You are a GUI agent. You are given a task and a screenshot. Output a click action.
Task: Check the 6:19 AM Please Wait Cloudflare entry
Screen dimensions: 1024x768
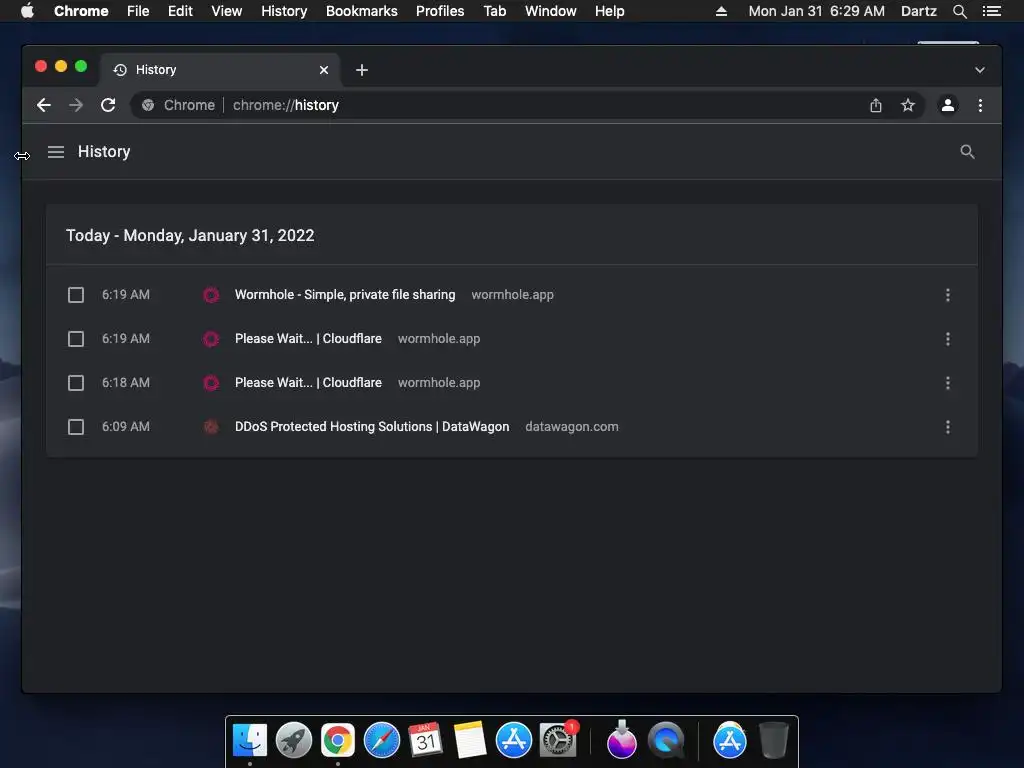coord(76,339)
